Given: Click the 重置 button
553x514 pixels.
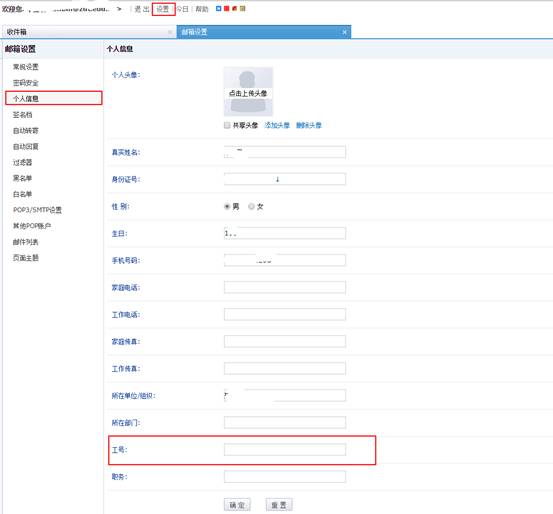Looking at the screenshot, I should [279, 505].
